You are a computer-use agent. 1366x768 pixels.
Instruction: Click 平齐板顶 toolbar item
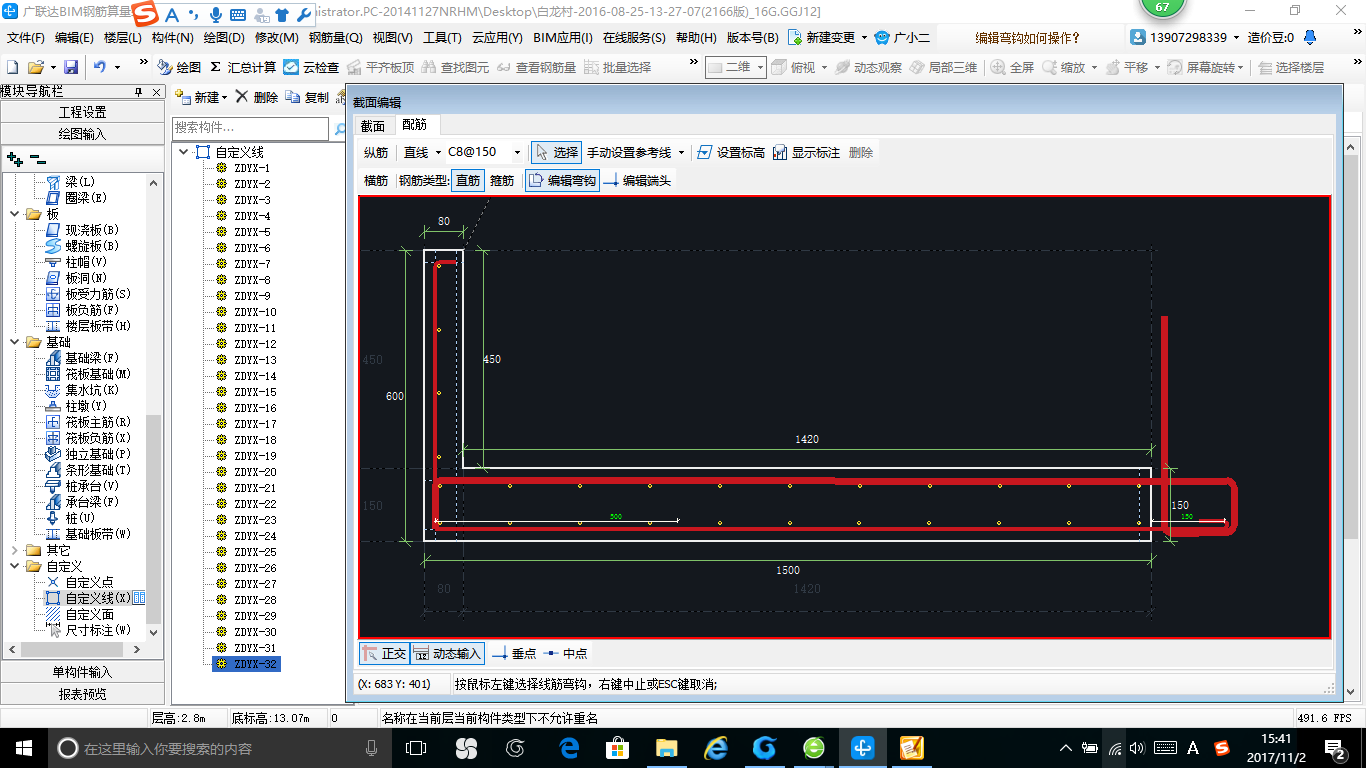pyautogui.click(x=381, y=67)
